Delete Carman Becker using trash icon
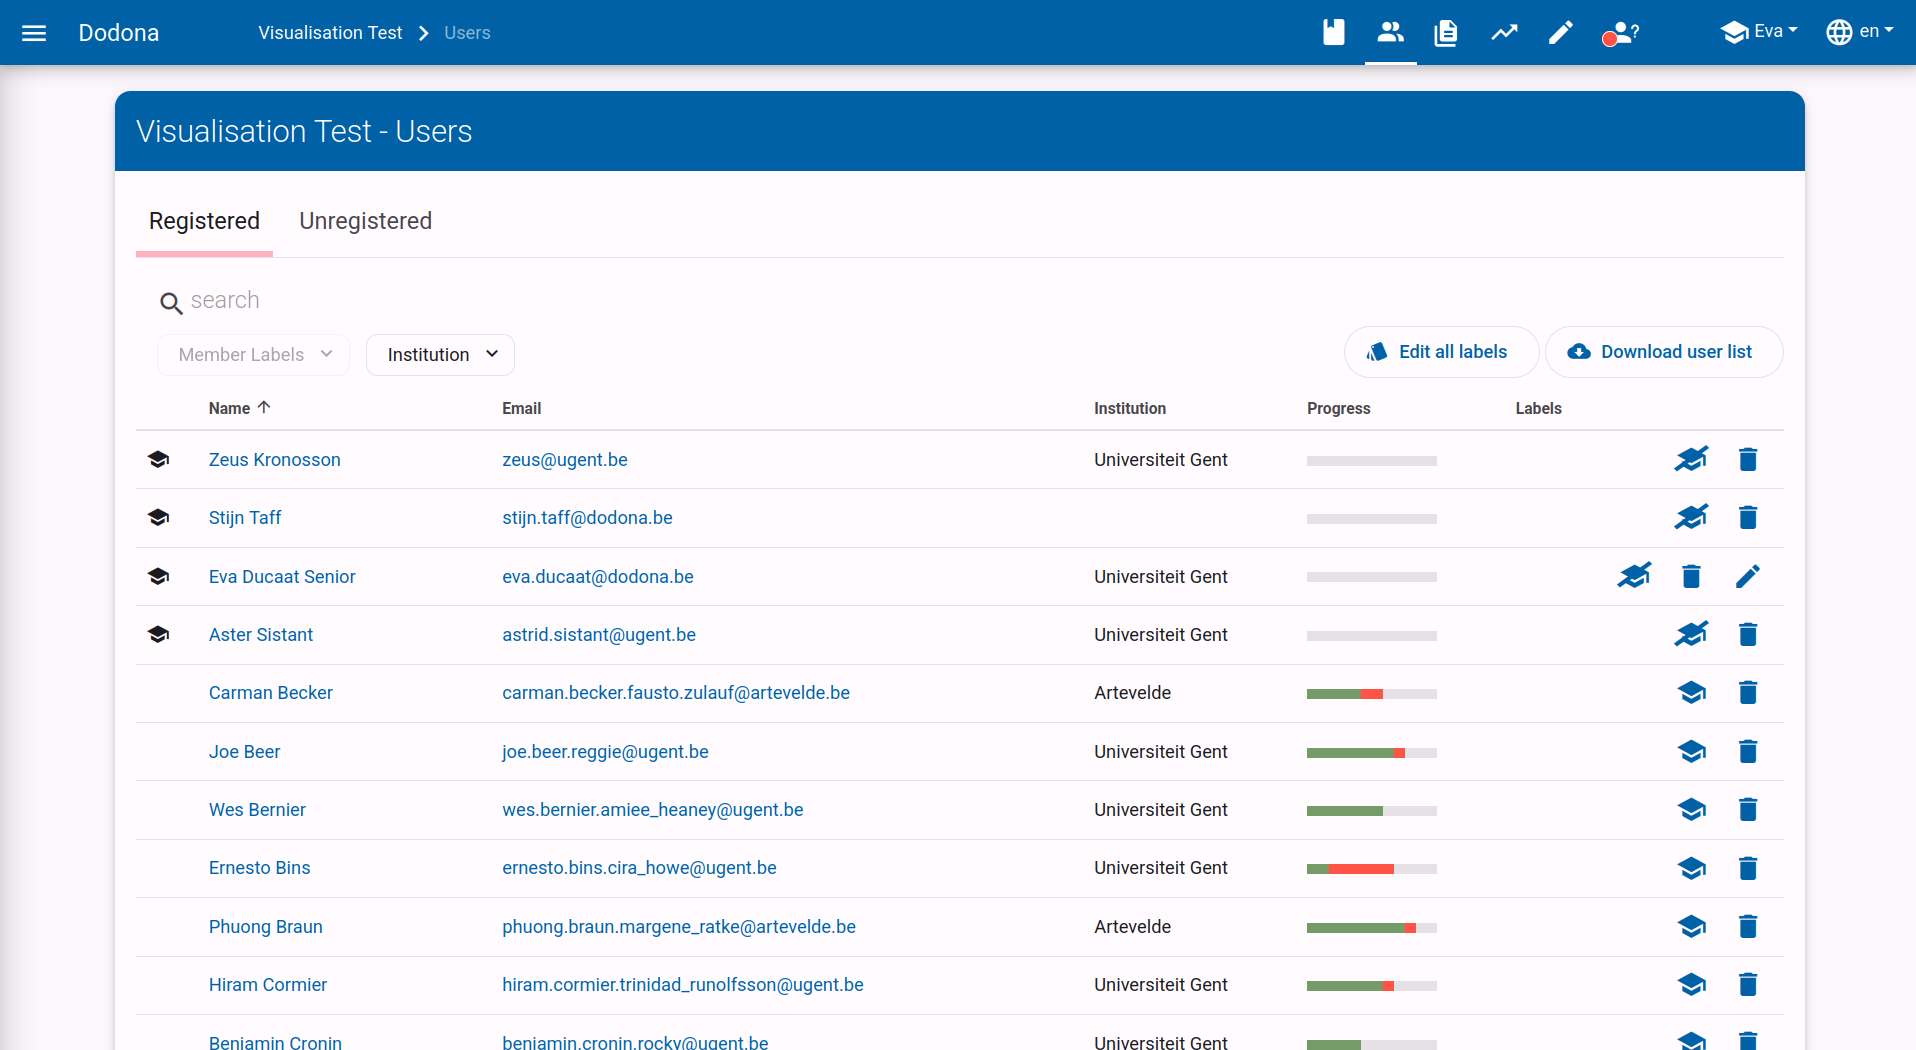Screen dimensions: 1916x1050 tap(1747, 693)
